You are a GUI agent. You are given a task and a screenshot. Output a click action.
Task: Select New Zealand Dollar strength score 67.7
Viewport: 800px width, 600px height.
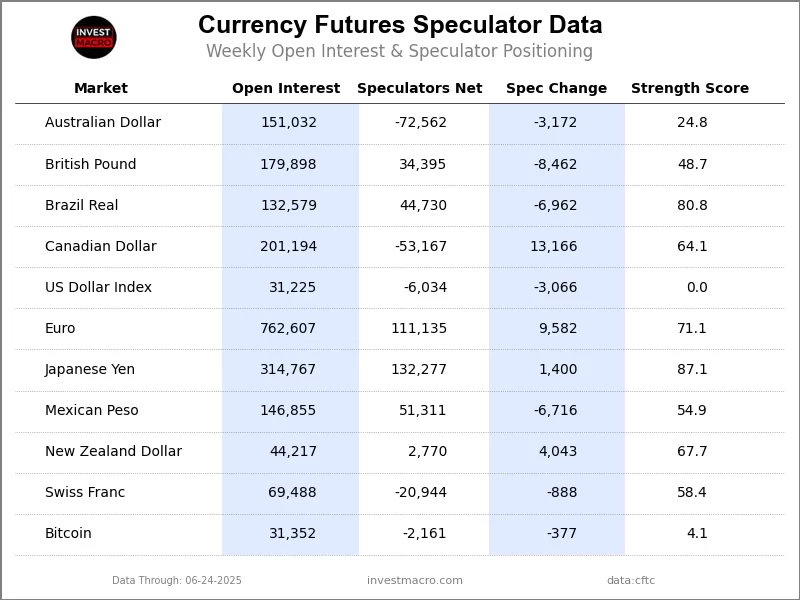(x=692, y=452)
